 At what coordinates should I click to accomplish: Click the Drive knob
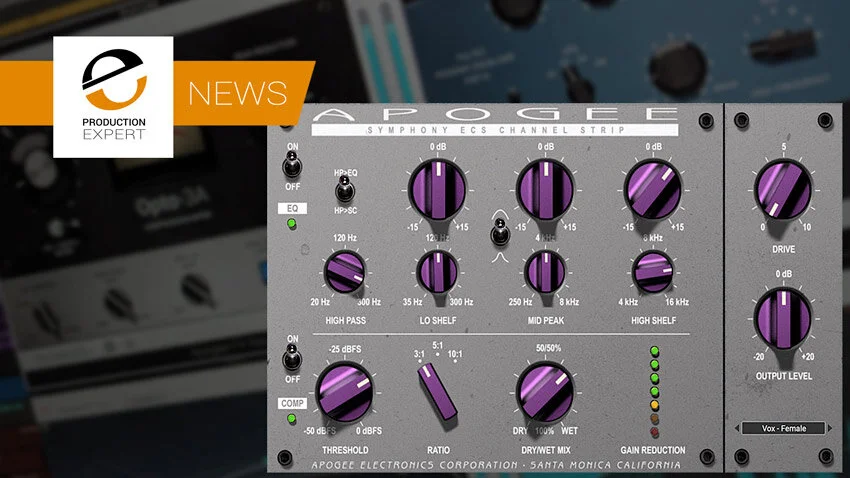783,190
